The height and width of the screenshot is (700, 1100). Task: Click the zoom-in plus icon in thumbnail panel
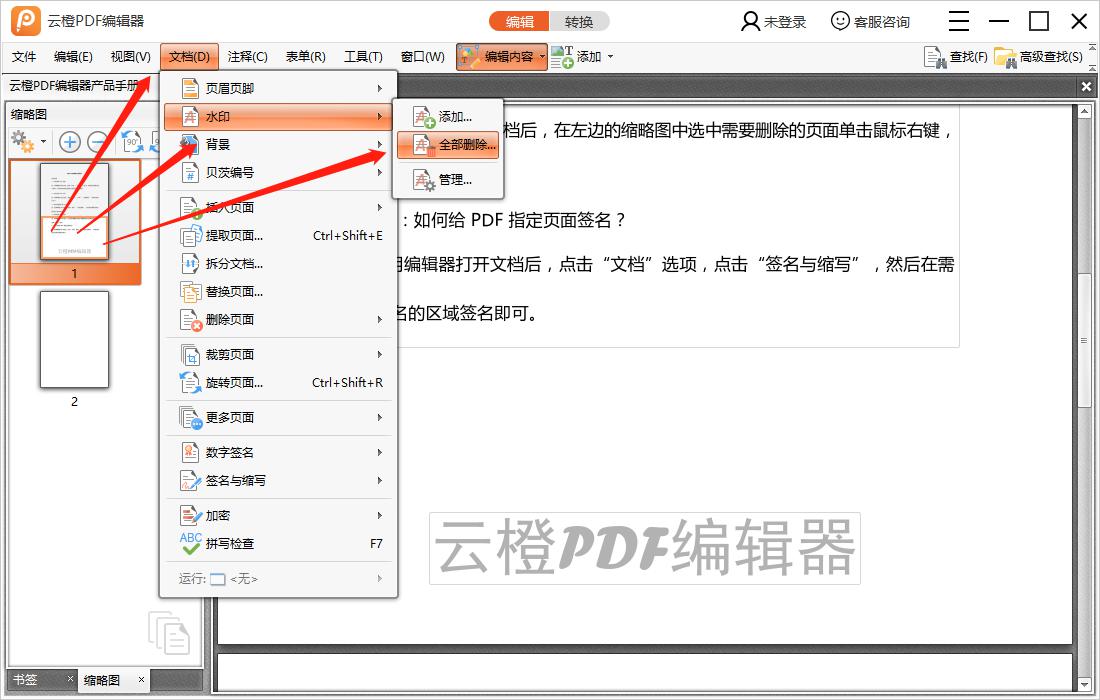pyautogui.click(x=69, y=141)
